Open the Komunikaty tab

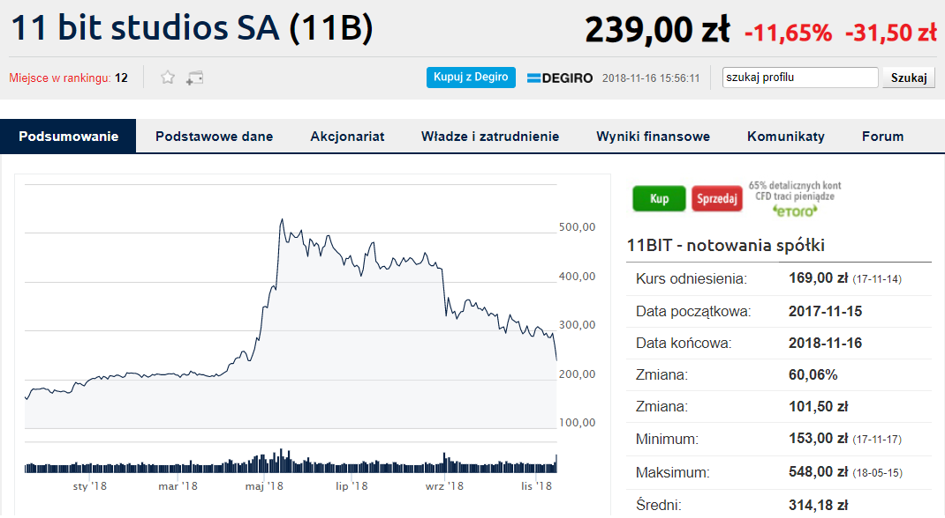(786, 137)
